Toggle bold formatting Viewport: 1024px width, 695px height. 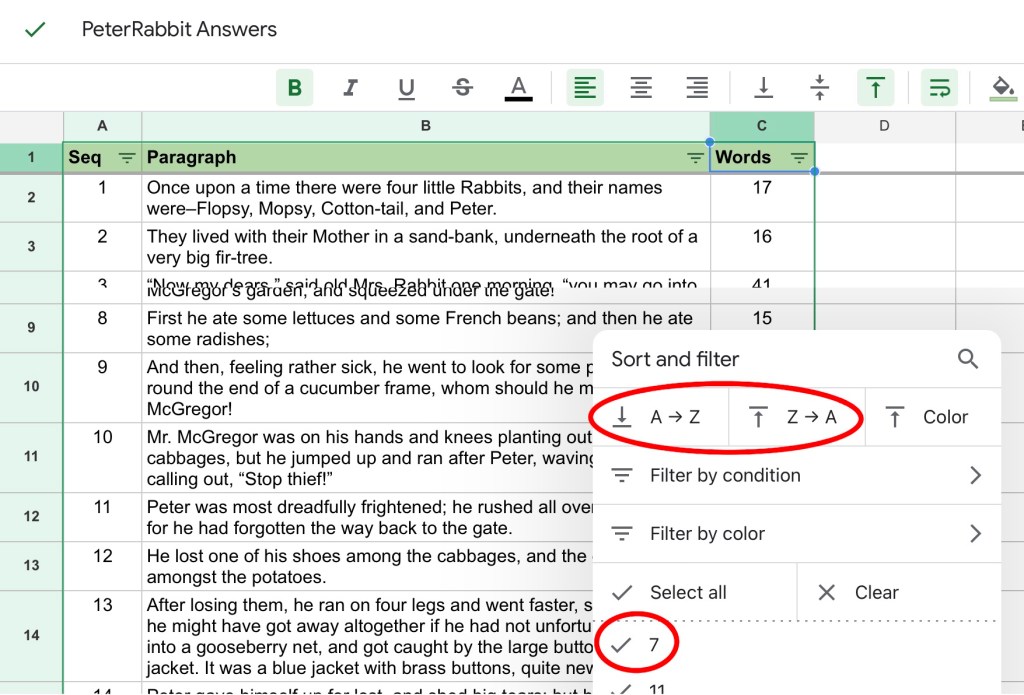(x=294, y=88)
